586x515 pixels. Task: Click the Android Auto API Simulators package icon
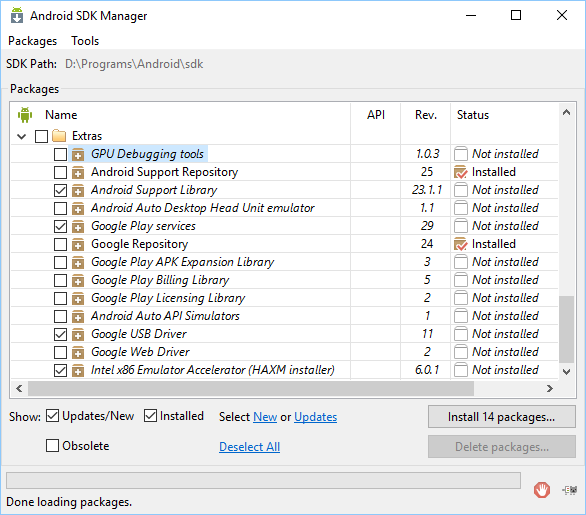[78, 316]
